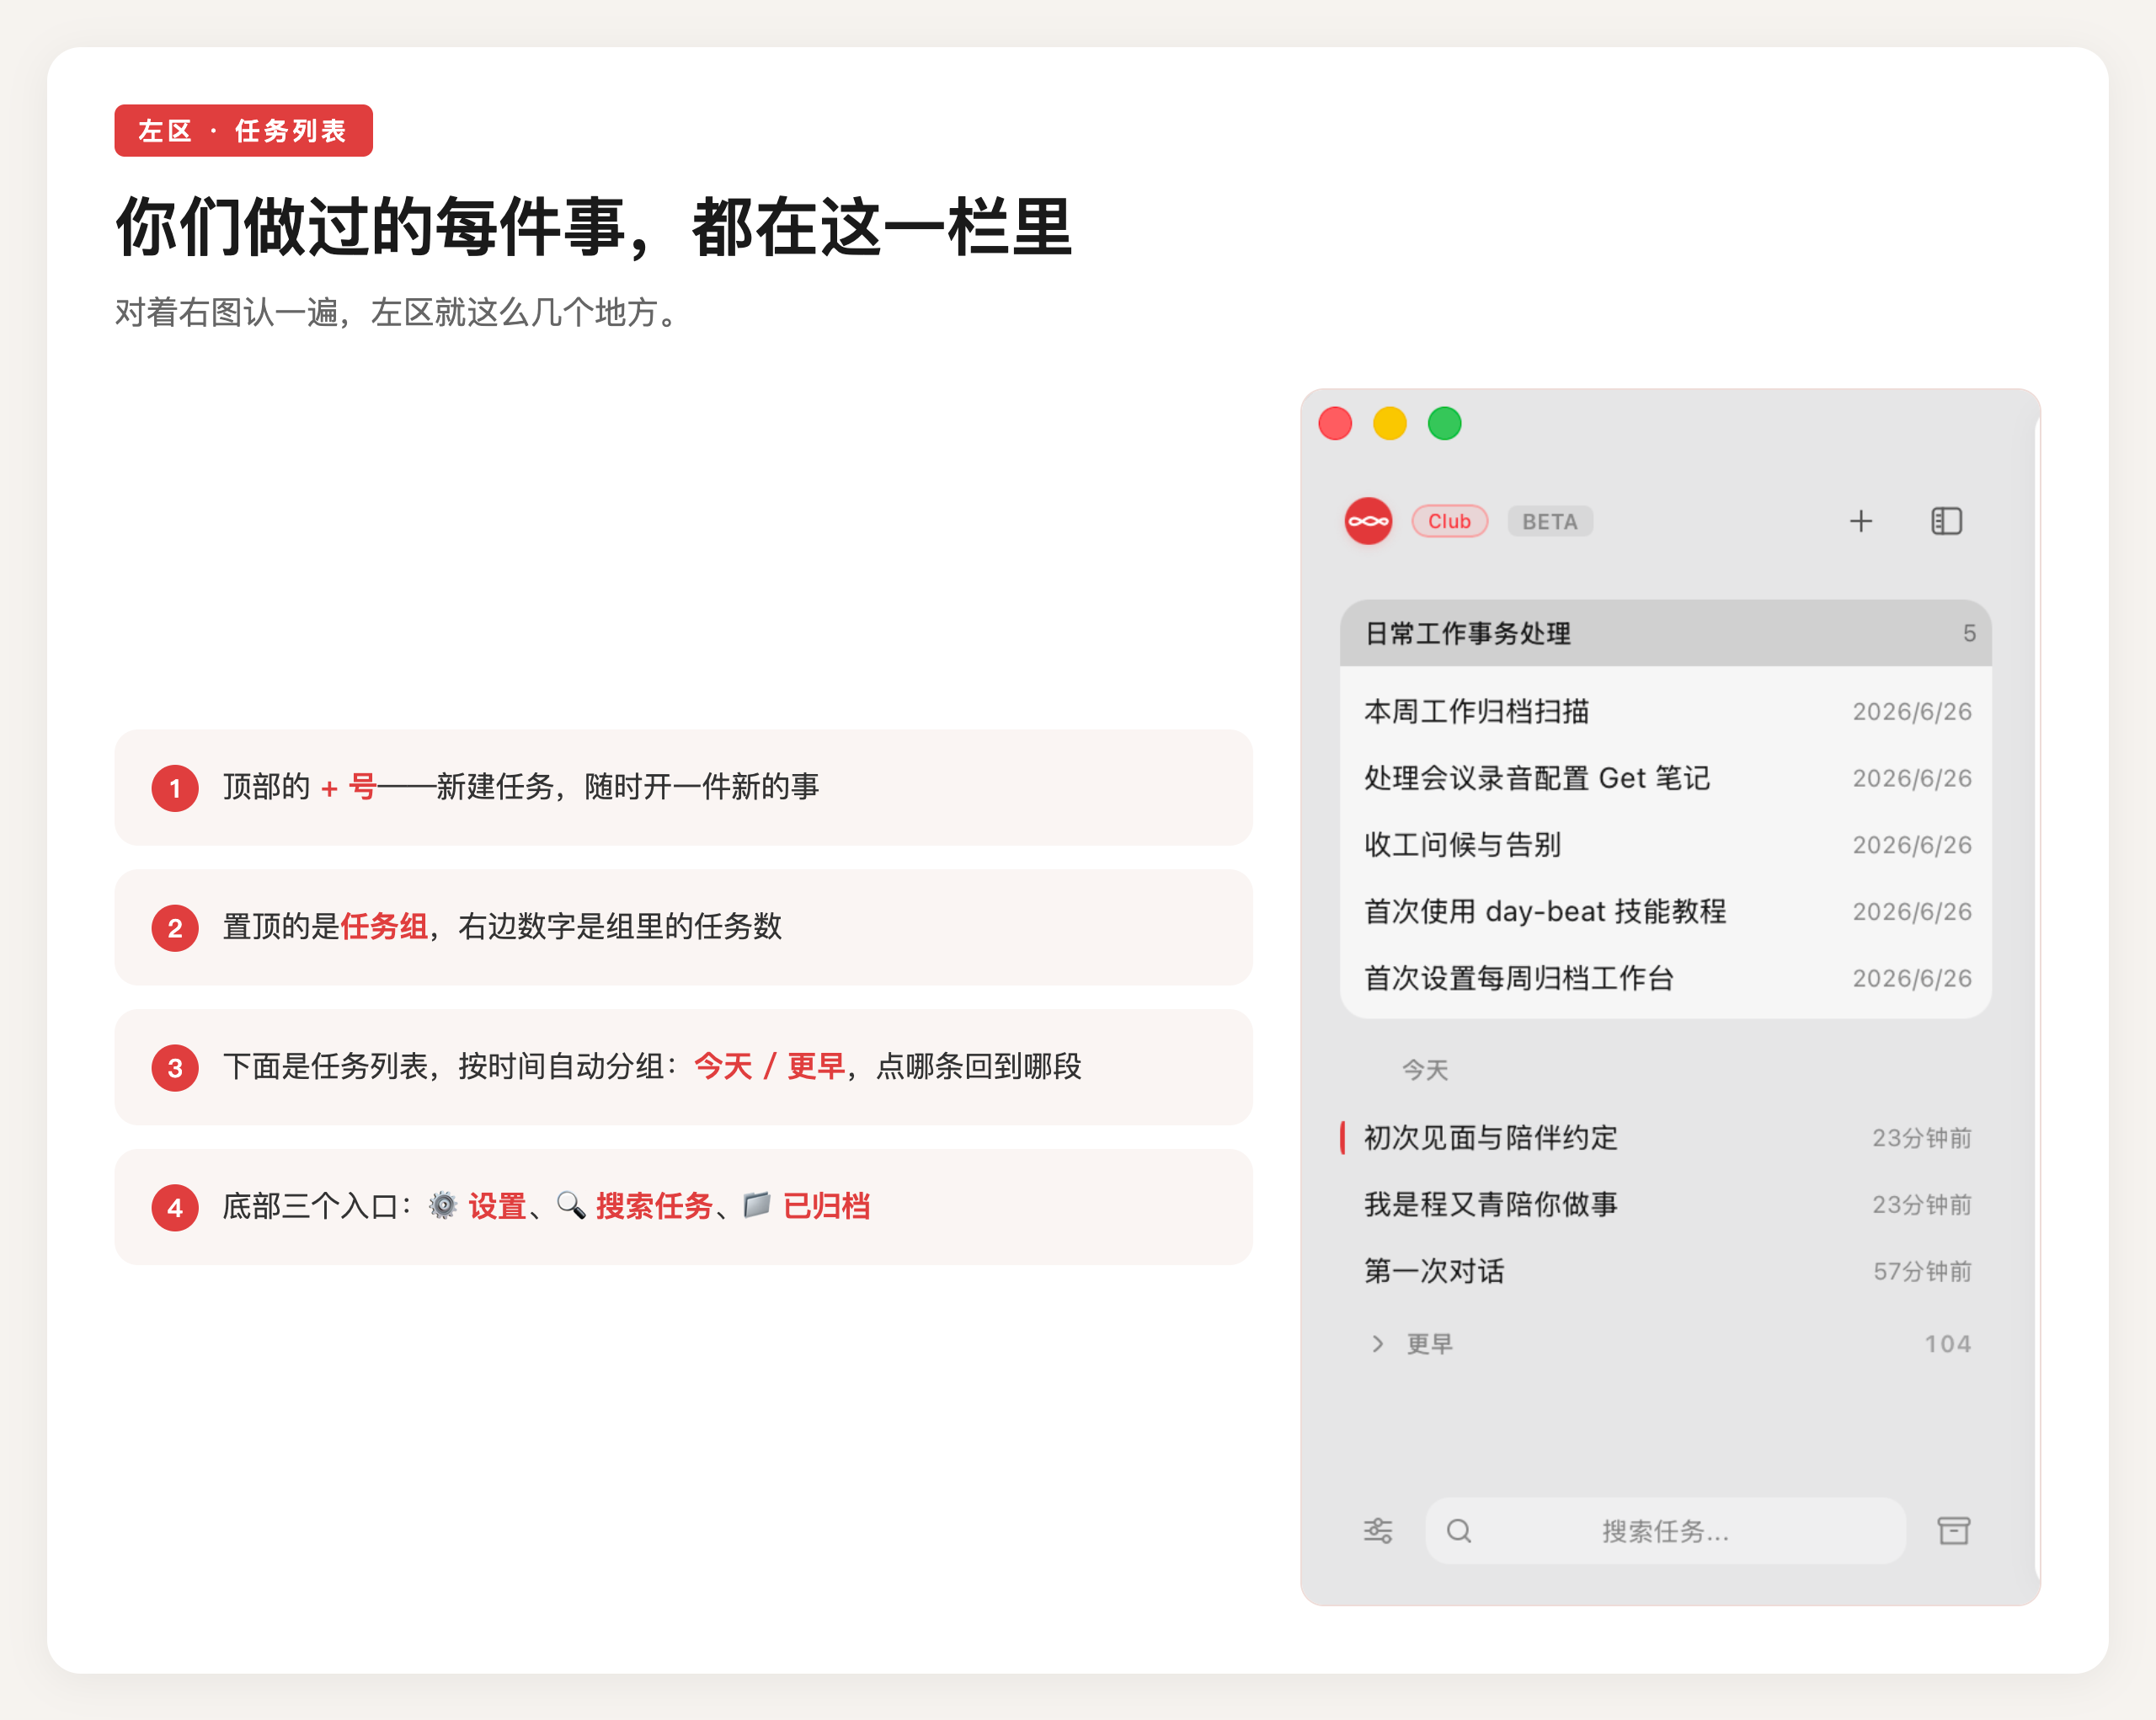Click the magnifier icon in search box
Screen dimensions: 2156x1720
[x=1459, y=1530]
